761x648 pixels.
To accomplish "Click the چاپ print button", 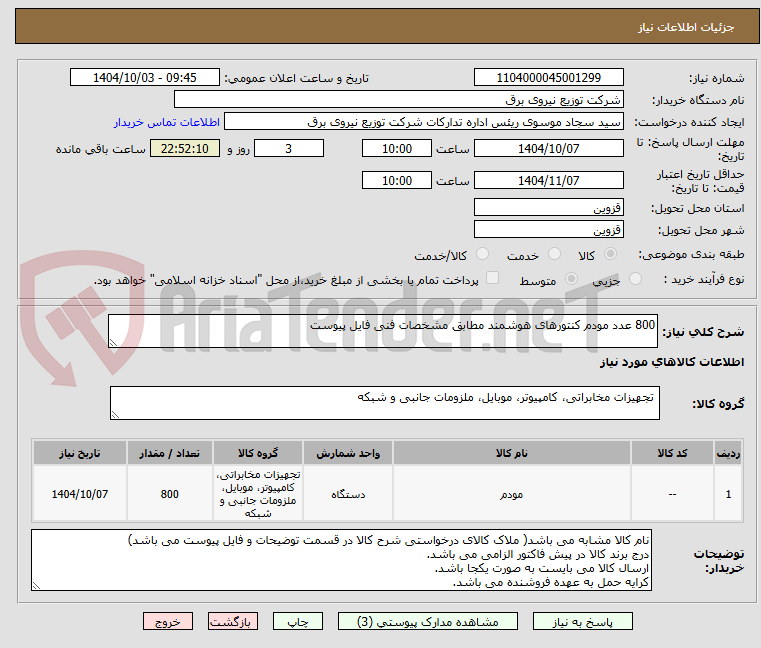I will (x=298, y=621).
